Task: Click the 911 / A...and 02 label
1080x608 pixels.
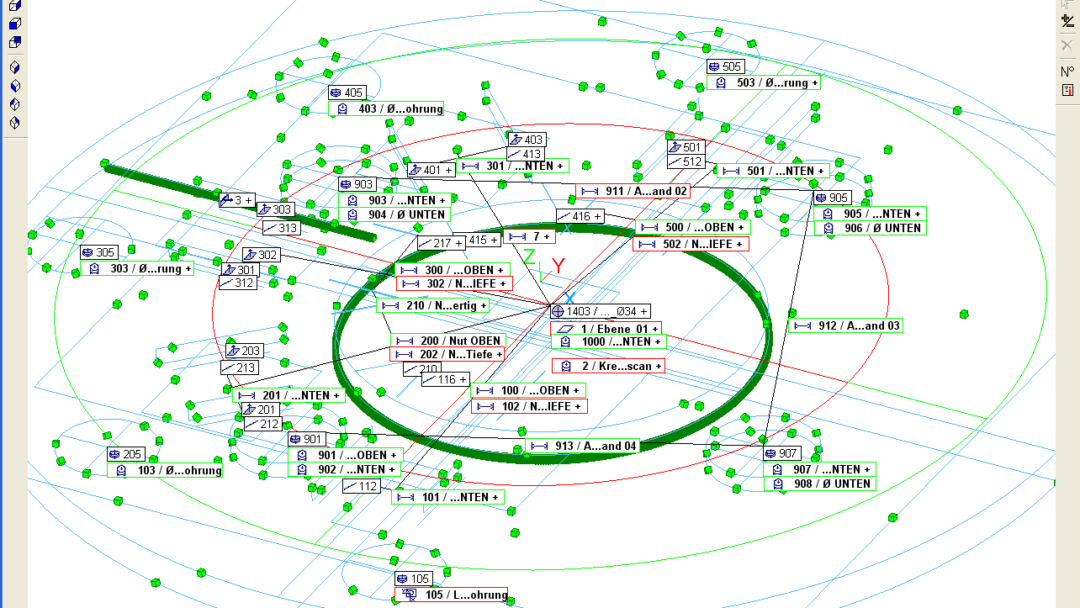Action: (x=632, y=191)
